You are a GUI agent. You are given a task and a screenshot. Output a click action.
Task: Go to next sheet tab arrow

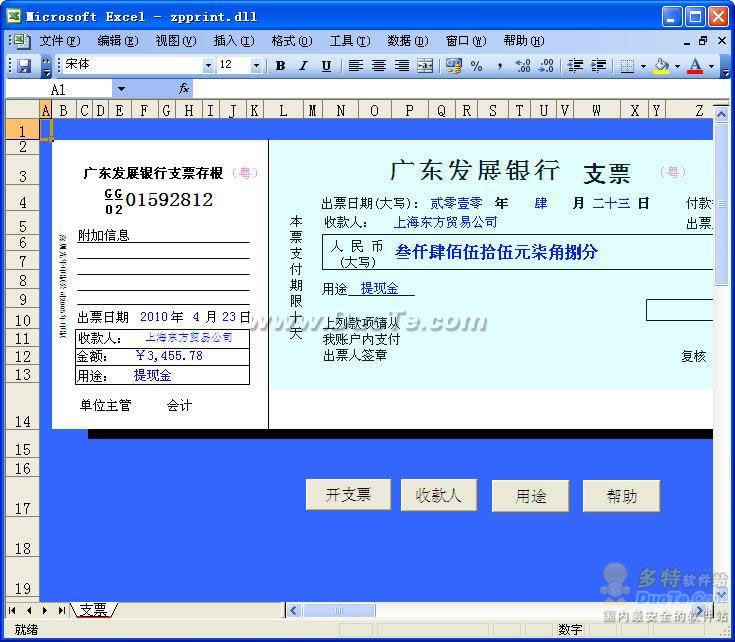coord(45,610)
